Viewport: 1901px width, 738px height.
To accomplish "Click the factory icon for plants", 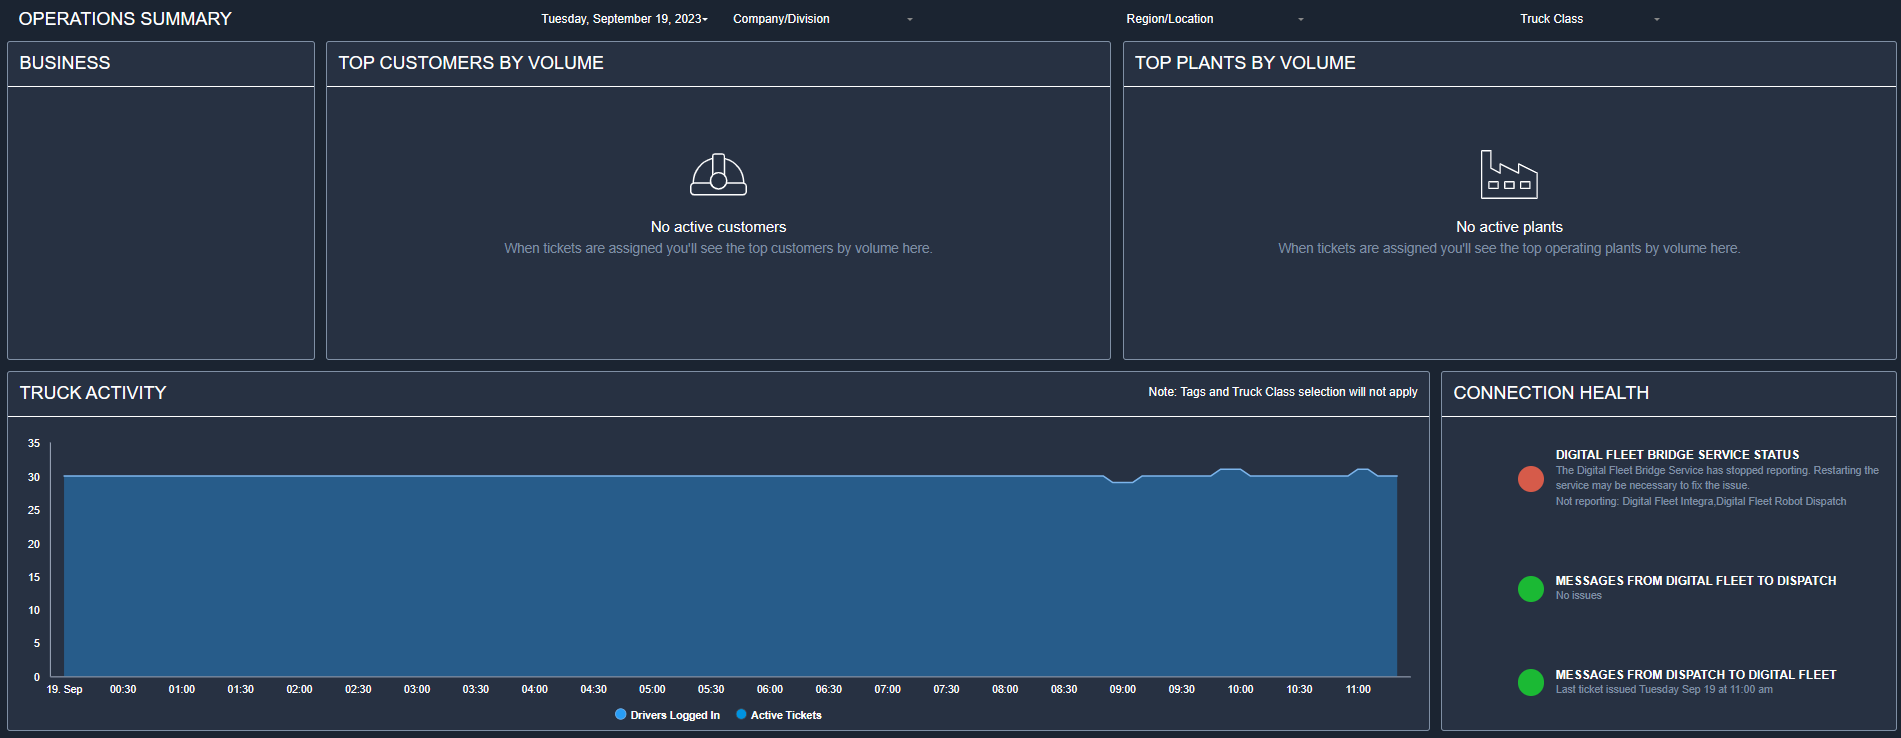I will click(x=1508, y=175).
